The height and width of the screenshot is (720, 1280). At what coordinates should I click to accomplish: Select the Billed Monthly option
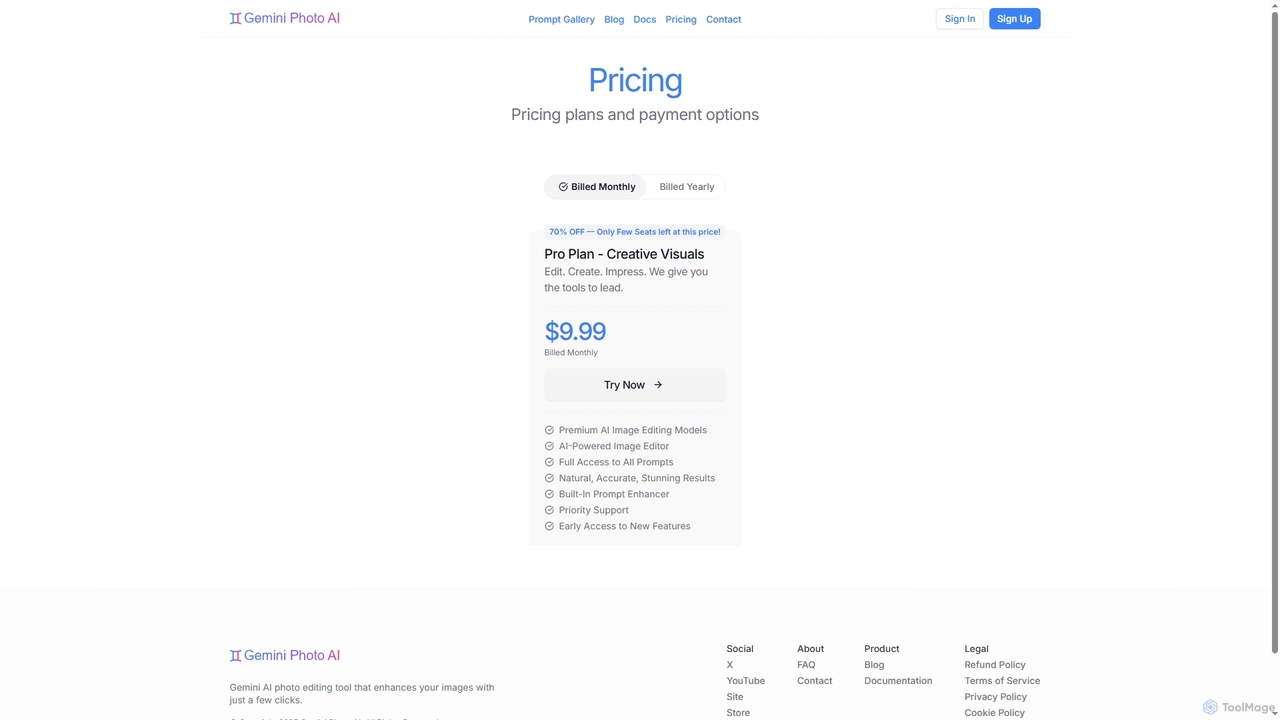pyautogui.click(x=596, y=187)
